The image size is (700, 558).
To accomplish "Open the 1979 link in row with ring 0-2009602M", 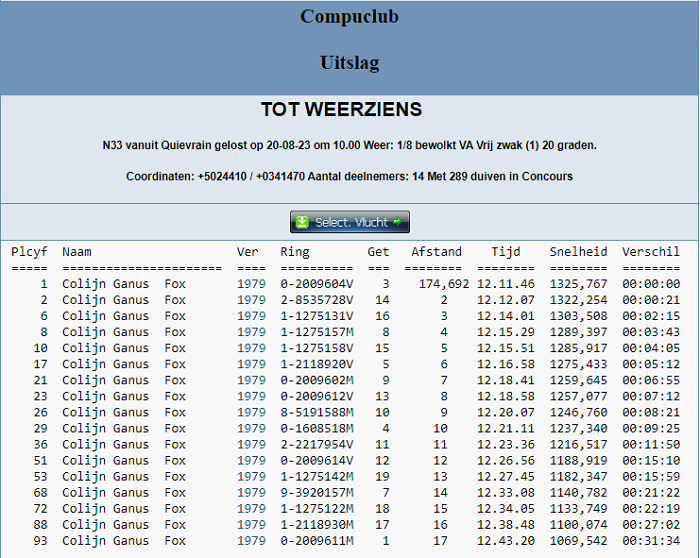I will (251, 380).
